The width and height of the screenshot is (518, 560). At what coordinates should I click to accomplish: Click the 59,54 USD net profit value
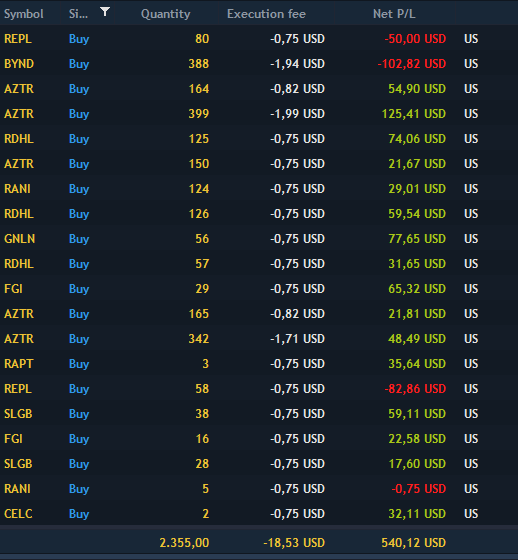click(417, 214)
